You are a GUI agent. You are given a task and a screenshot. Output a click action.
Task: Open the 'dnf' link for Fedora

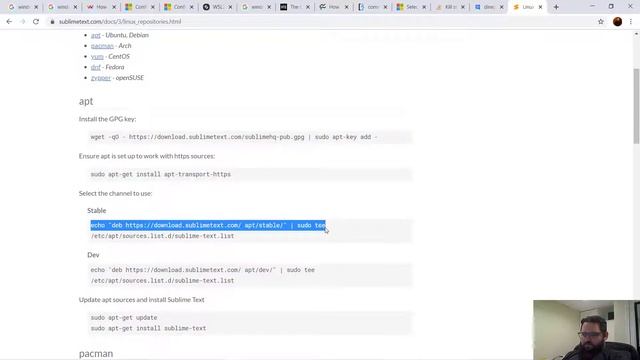96,67
